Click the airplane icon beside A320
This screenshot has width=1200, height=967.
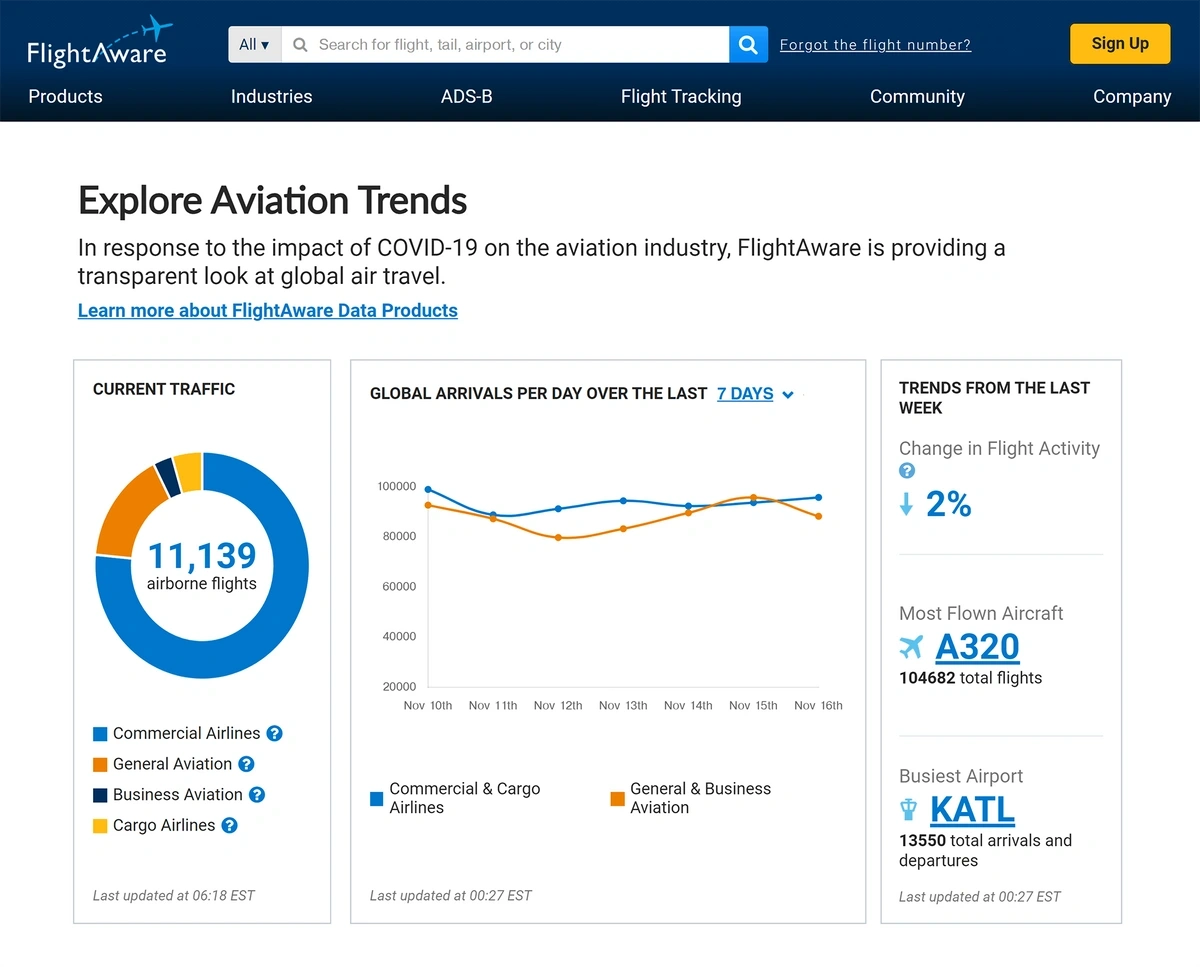[911, 648]
